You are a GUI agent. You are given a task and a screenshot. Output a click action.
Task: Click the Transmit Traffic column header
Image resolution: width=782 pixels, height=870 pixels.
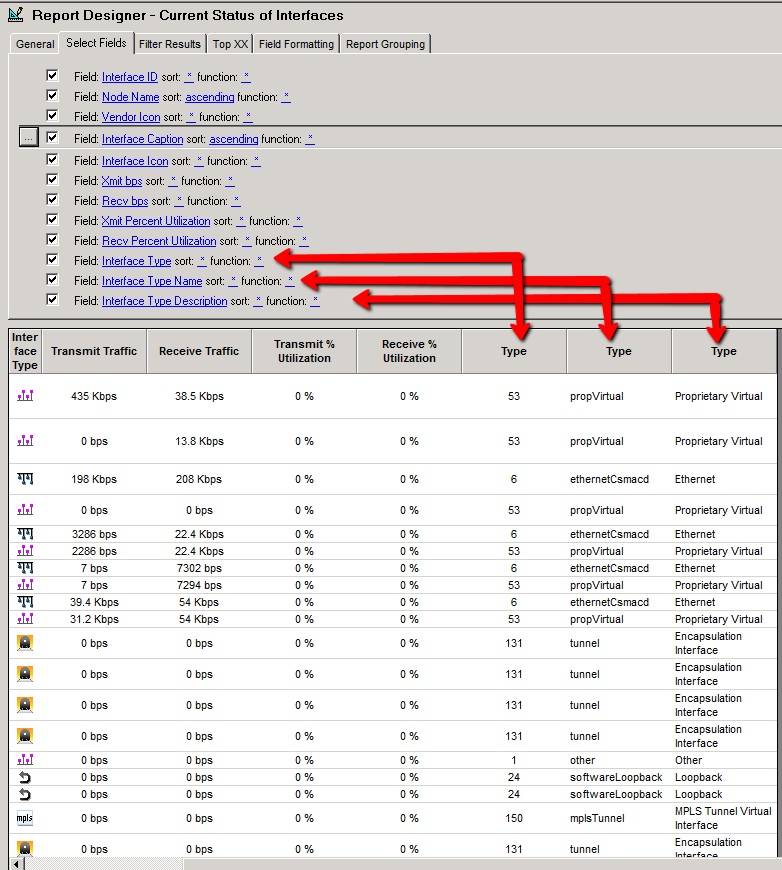(94, 351)
